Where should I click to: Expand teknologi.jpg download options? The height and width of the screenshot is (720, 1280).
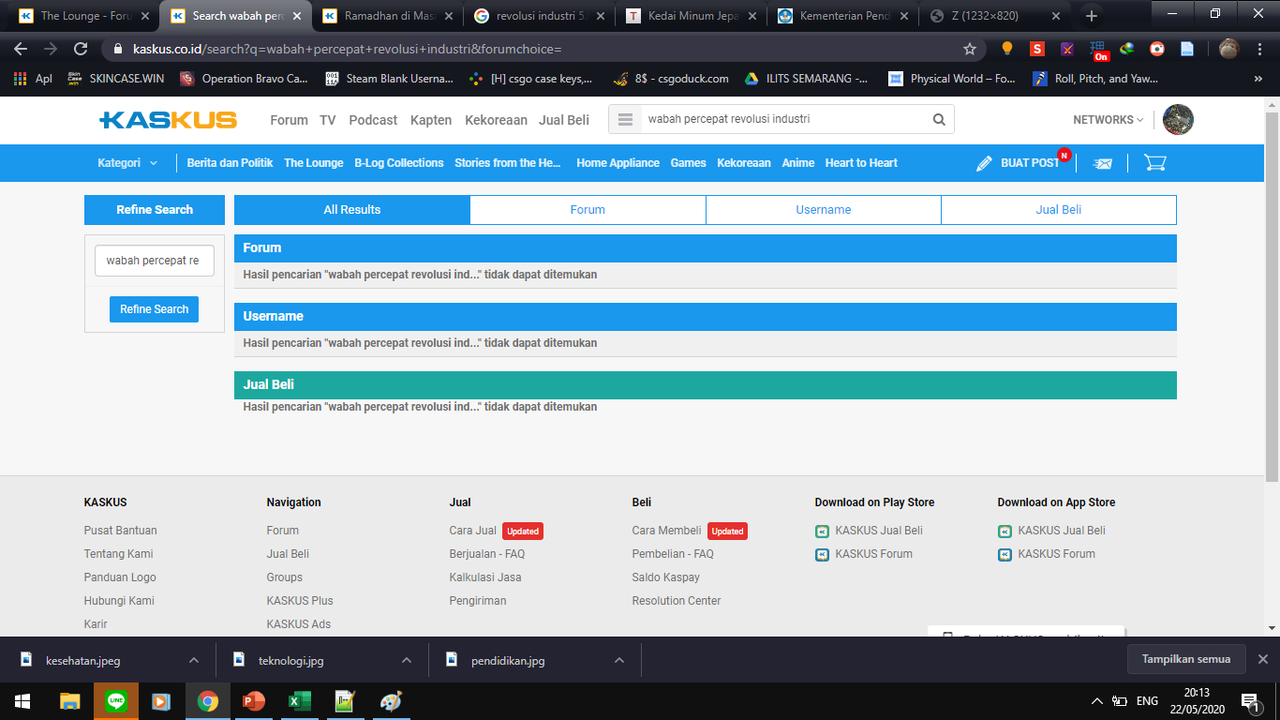[x=406, y=660]
